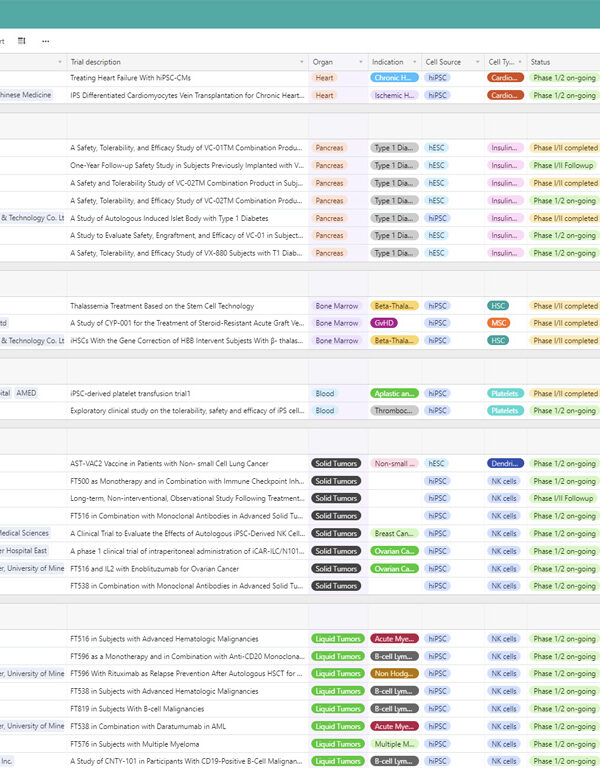Click the Heart tag in Treating Heart Failure row
The image size is (600, 768).
point(324,78)
